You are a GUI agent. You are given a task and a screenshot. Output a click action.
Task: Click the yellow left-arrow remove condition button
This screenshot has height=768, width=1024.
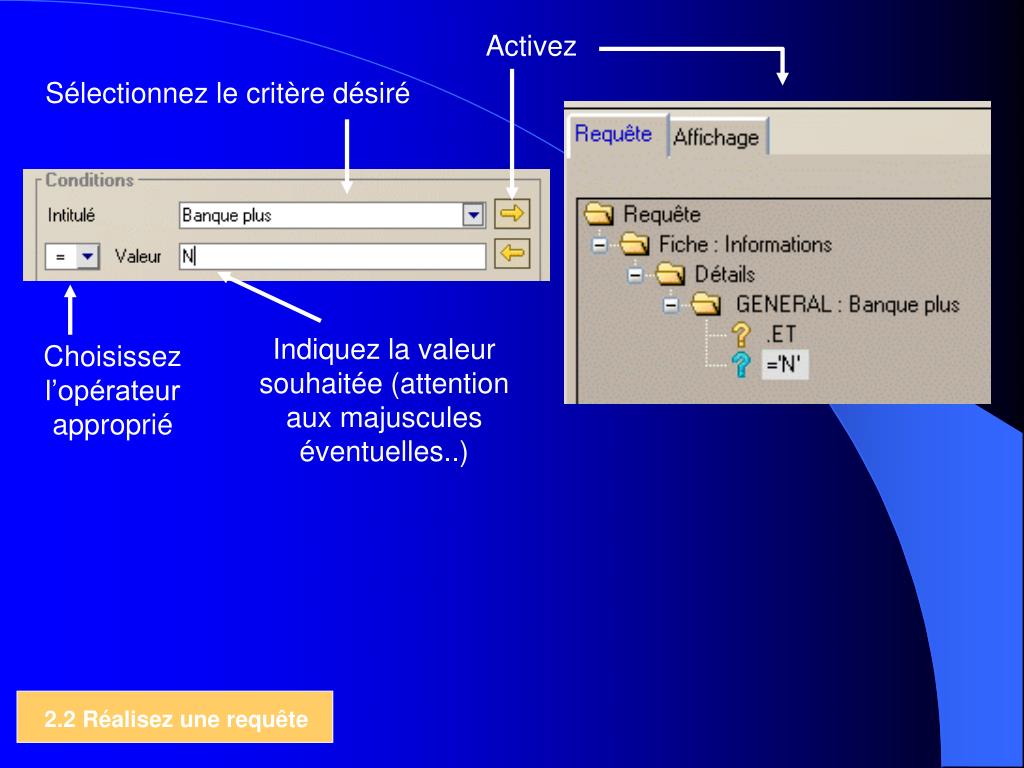click(512, 253)
